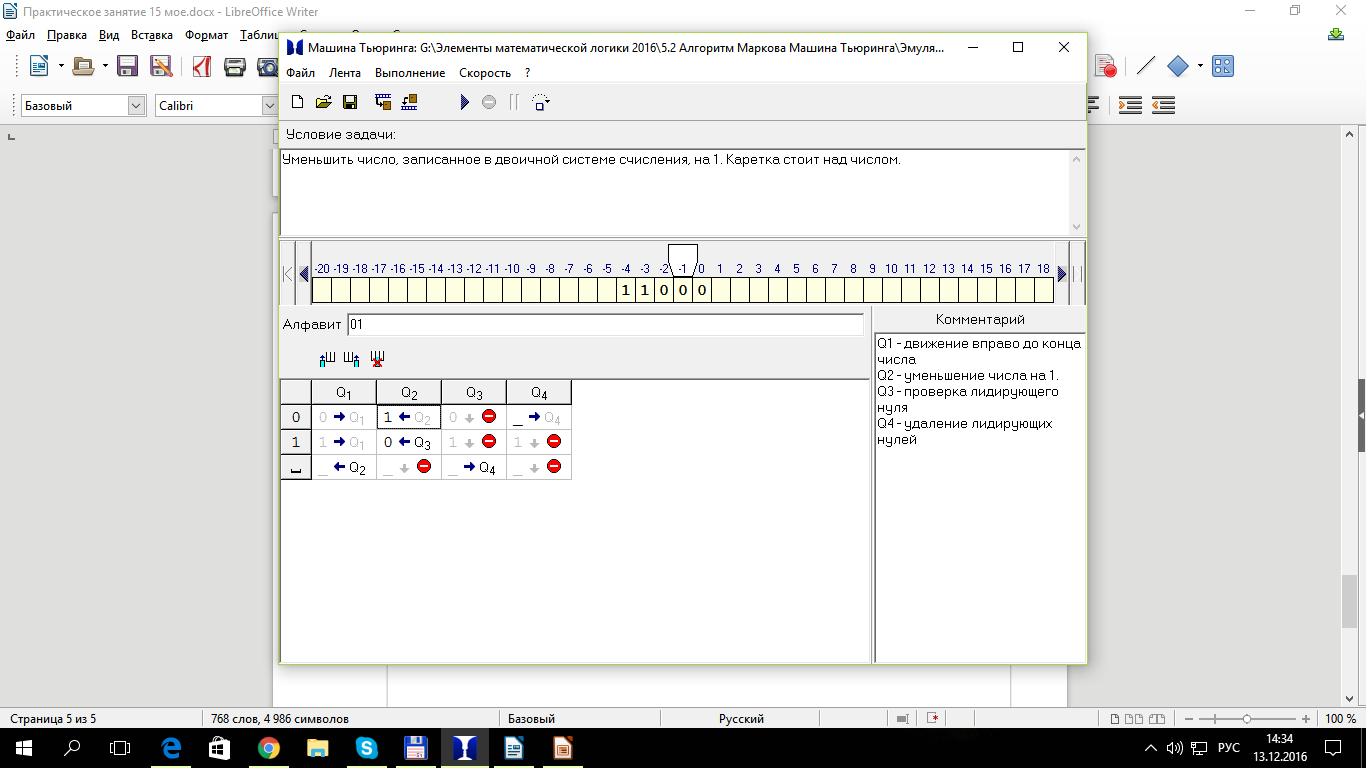Save the Turing machine program
The width and height of the screenshot is (1366, 768).
[350, 102]
